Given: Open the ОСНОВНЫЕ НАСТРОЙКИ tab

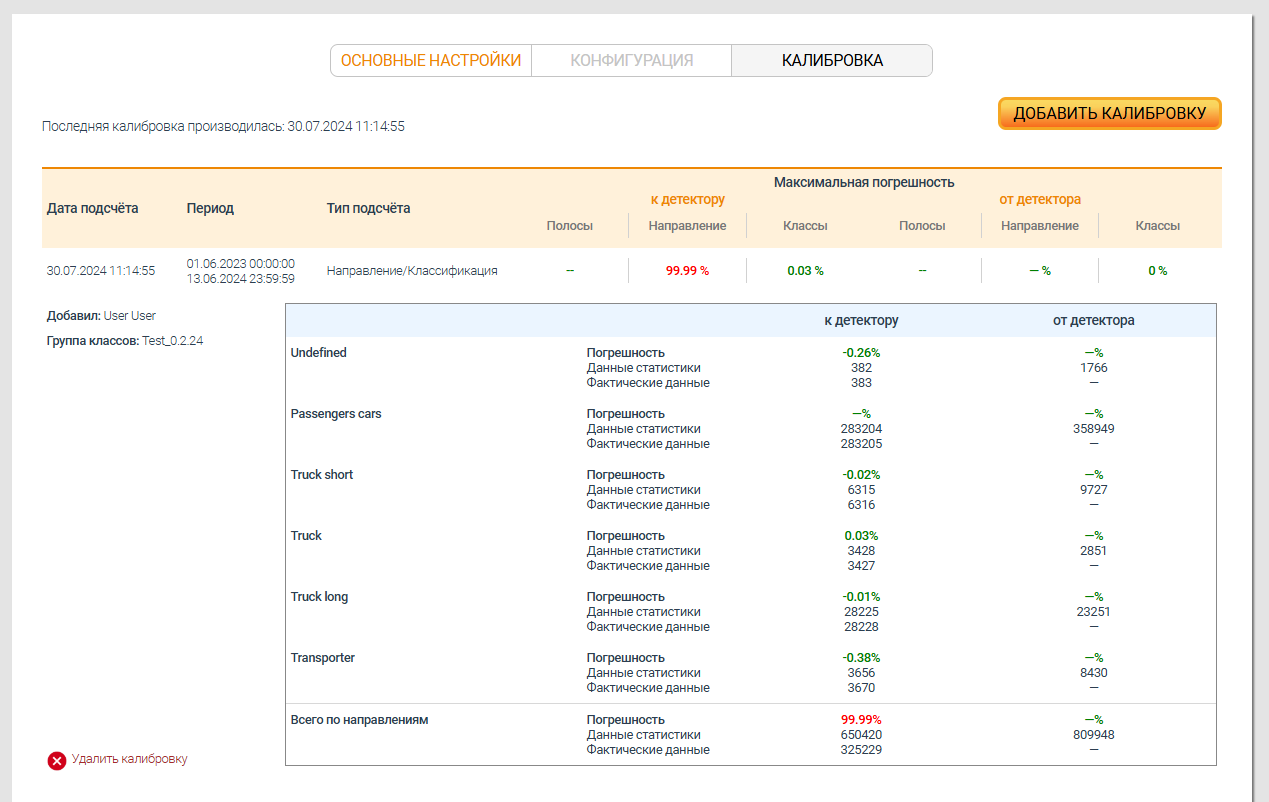Looking at the screenshot, I should coord(431,60).
